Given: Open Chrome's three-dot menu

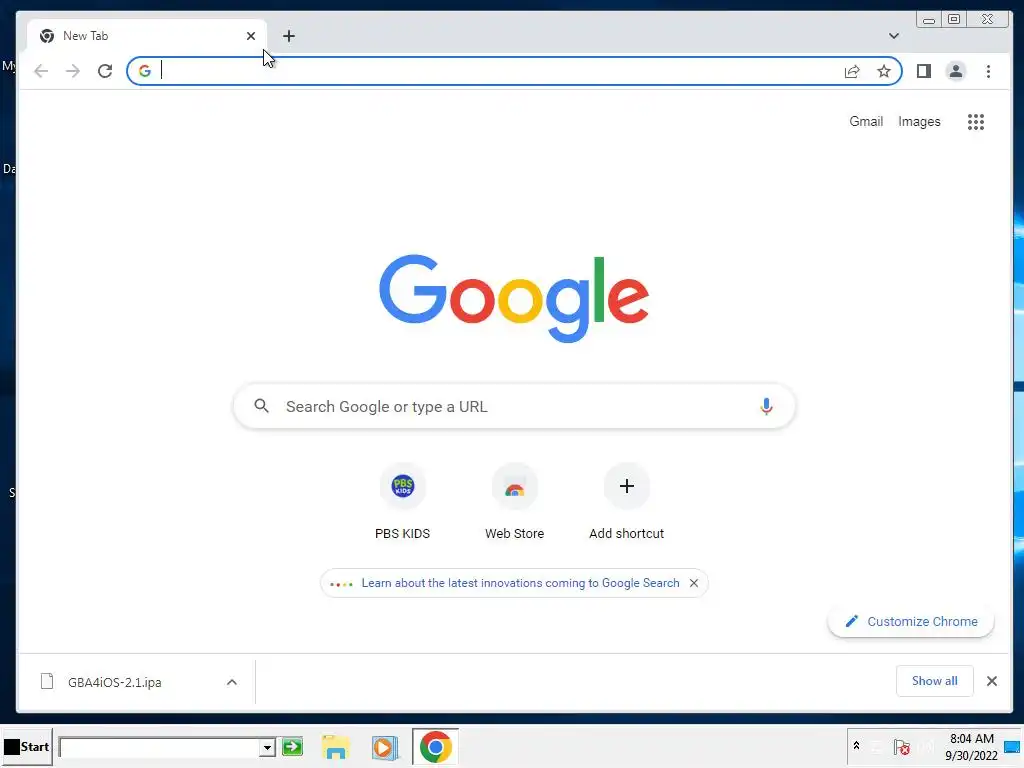Looking at the screenshot, I should [988, 71].
